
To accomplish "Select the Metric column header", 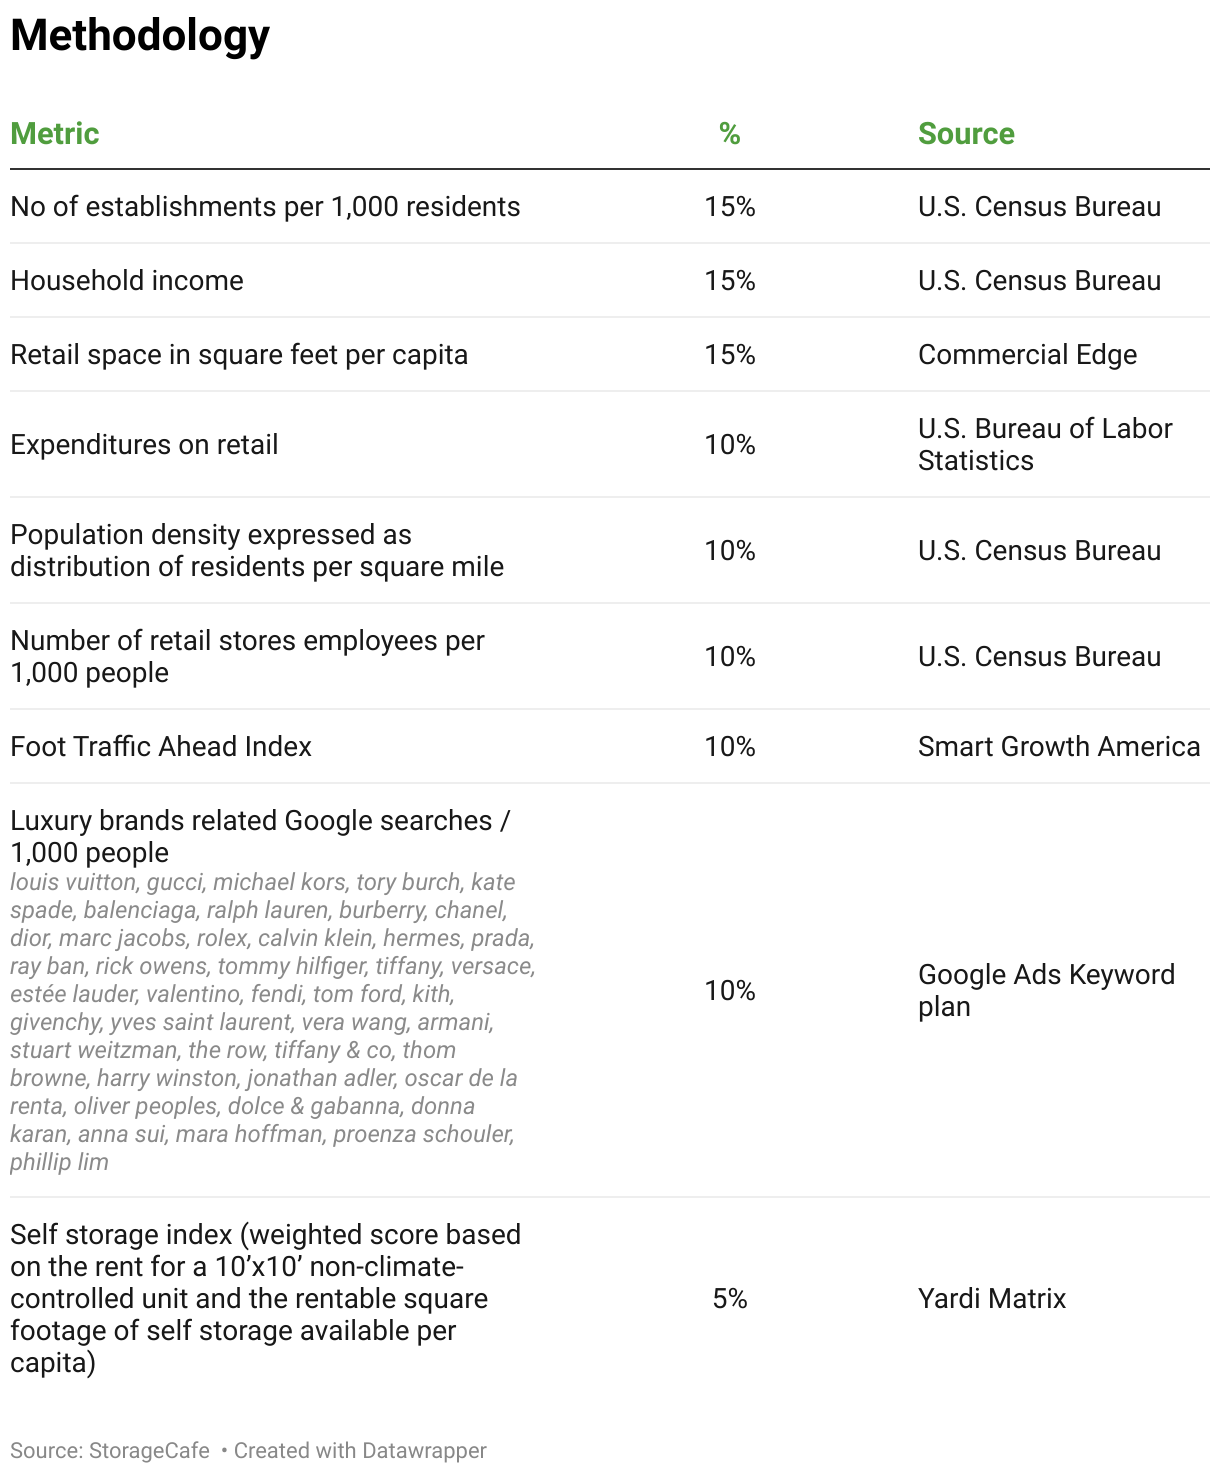I will click(55, 133).
